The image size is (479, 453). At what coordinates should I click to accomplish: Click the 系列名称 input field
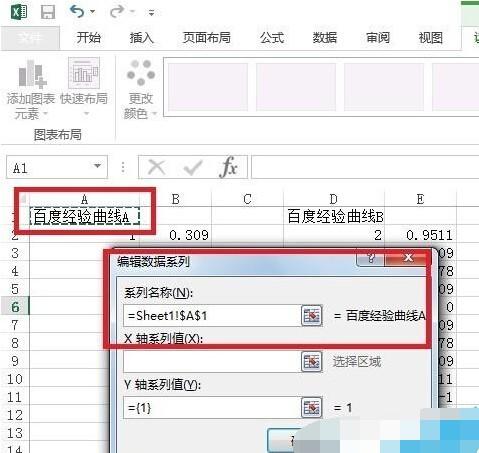(x=212, y=315)
